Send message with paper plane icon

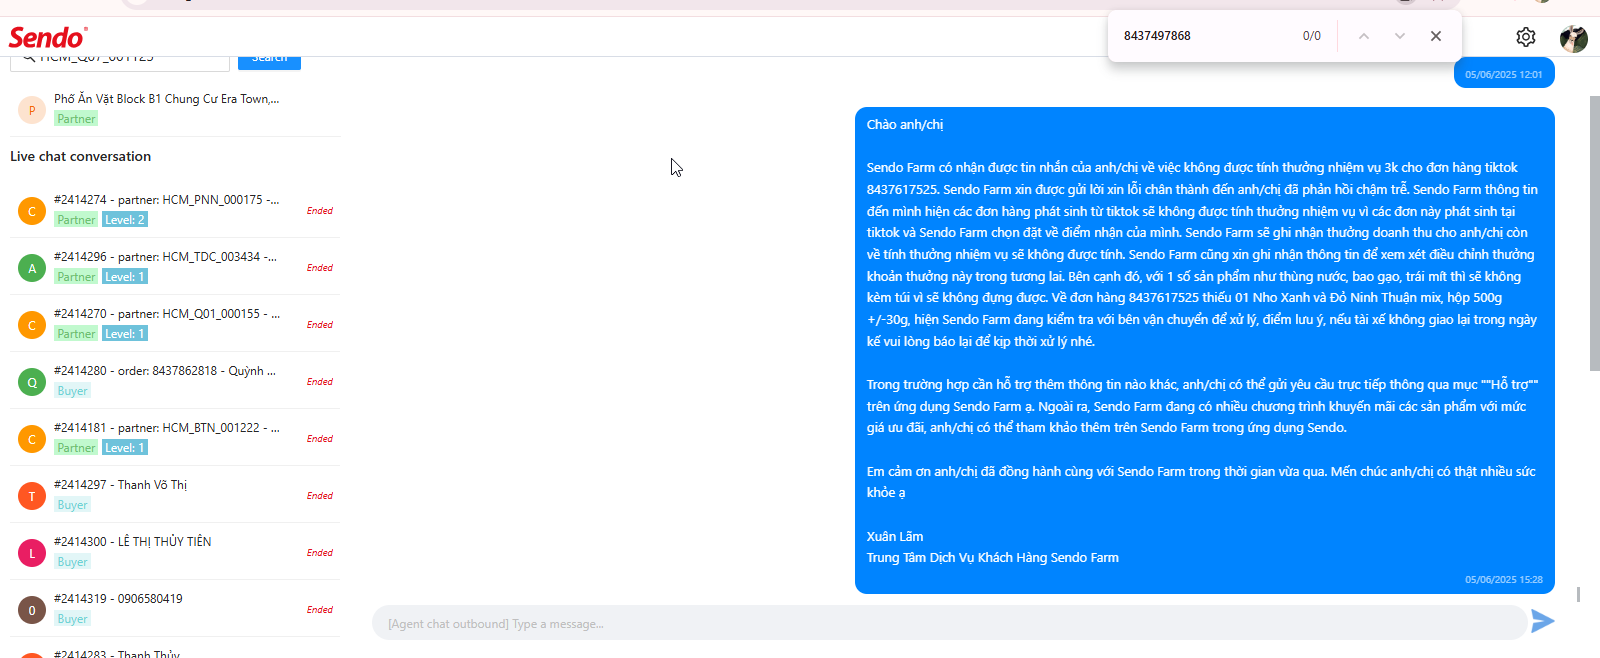coord(1542,621)
